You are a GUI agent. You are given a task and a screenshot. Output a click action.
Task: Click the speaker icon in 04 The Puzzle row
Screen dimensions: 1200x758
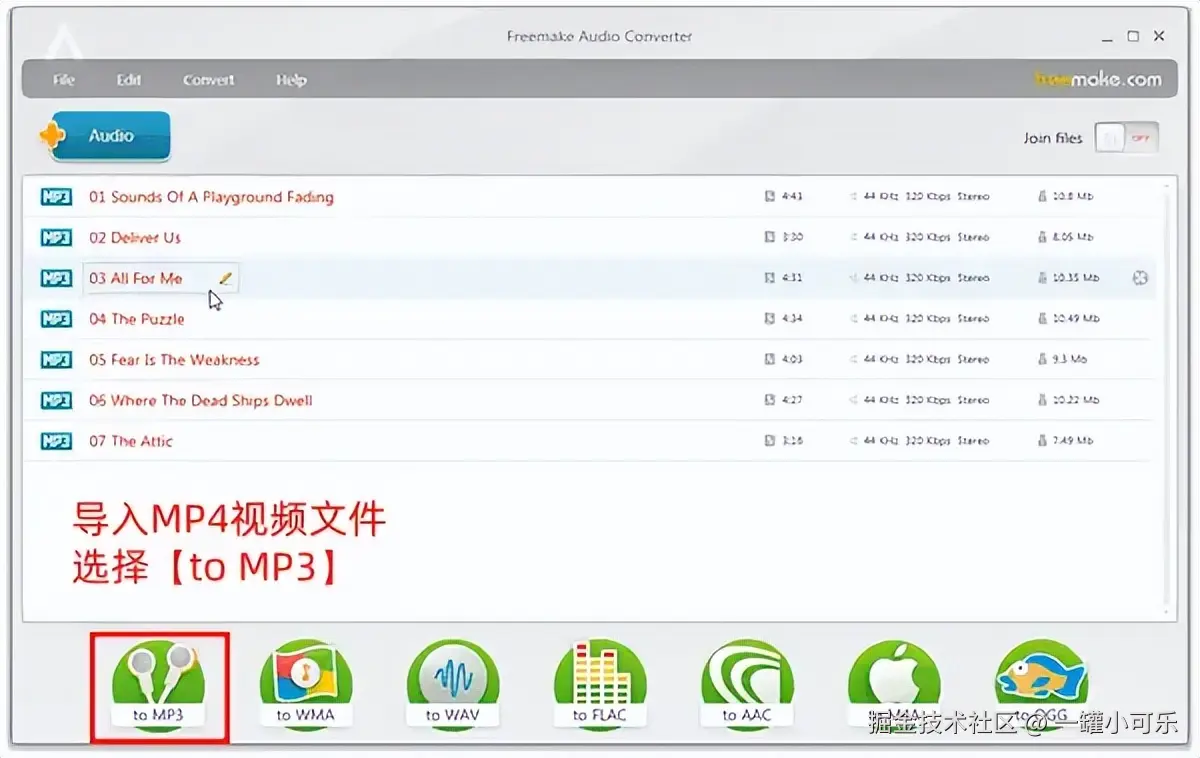pos(854,319)
